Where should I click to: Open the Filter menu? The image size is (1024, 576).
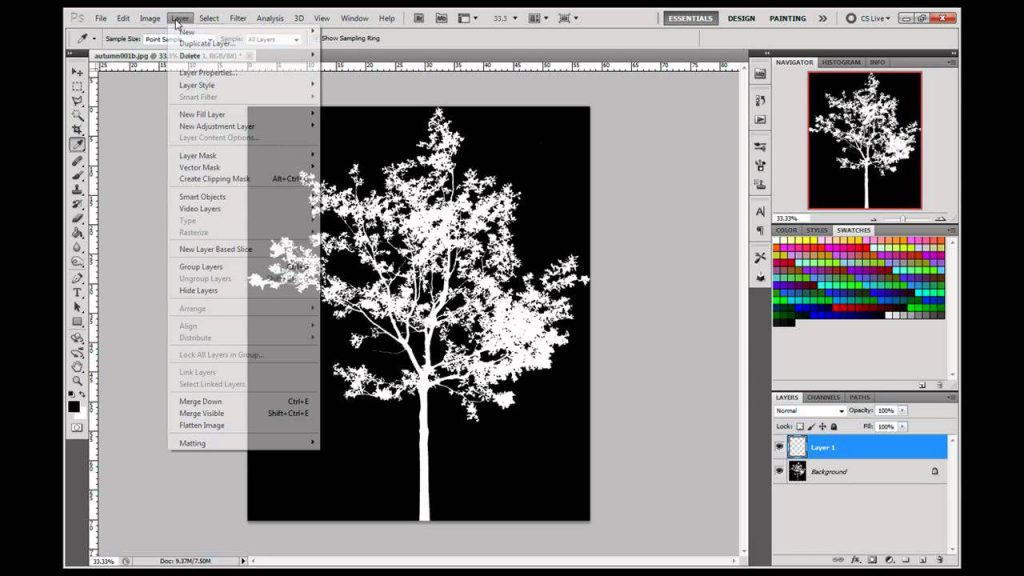click(238, 18)
